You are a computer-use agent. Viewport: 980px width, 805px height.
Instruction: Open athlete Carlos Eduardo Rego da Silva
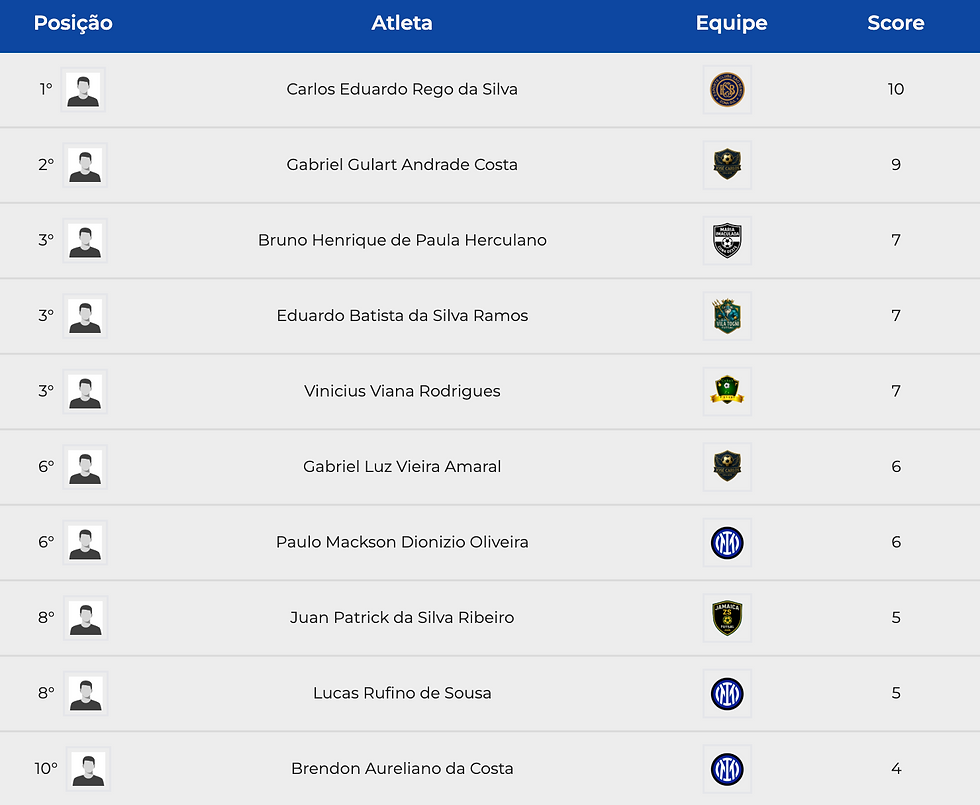point(402,90)
